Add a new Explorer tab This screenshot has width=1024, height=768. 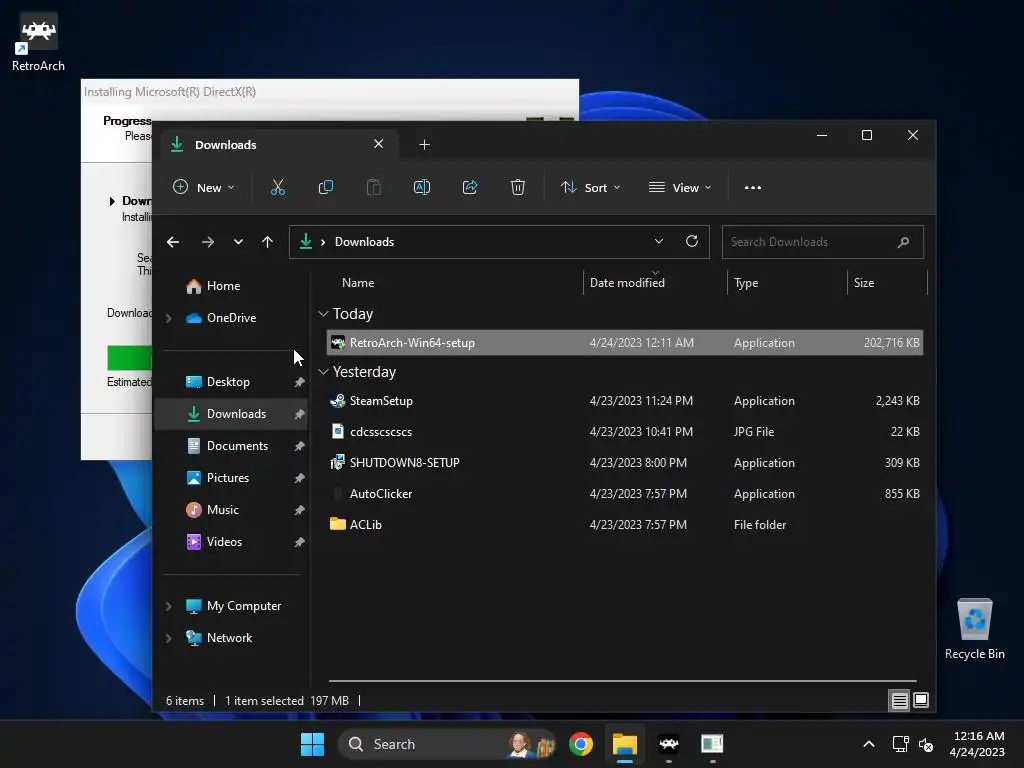click(x=424, y=144)
